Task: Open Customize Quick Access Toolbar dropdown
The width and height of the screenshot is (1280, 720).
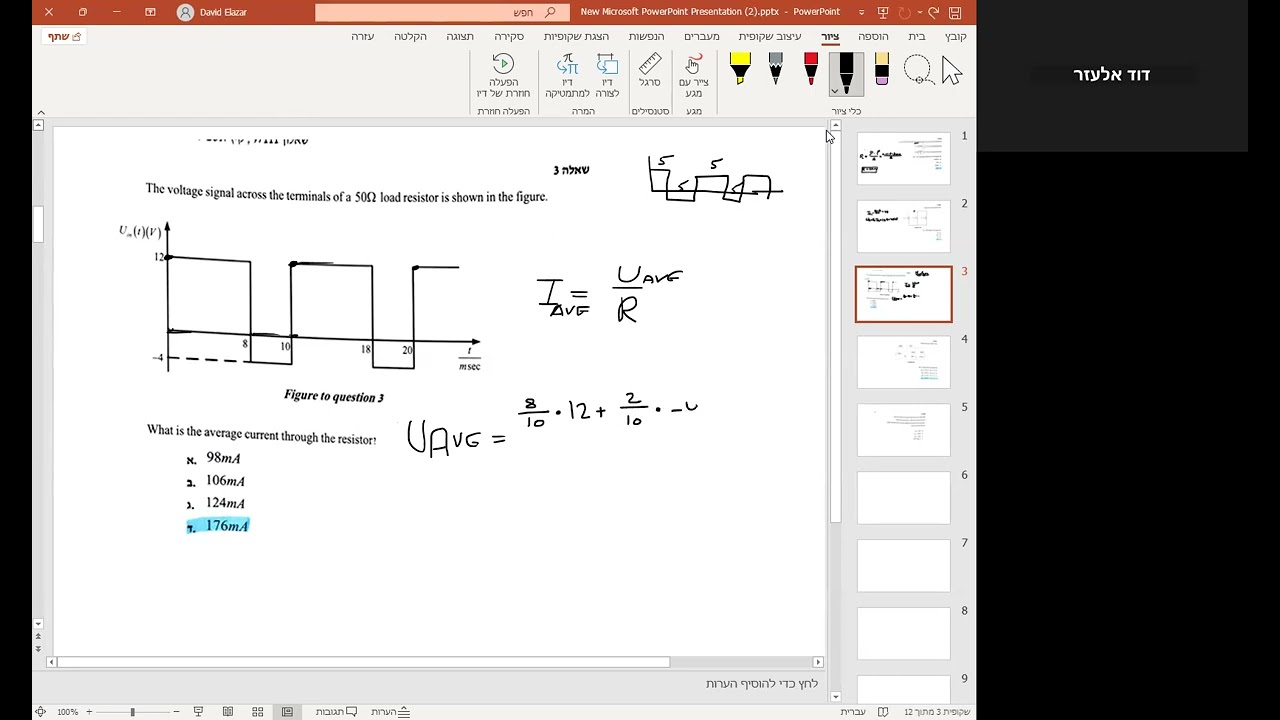Action: pos(861,12)
